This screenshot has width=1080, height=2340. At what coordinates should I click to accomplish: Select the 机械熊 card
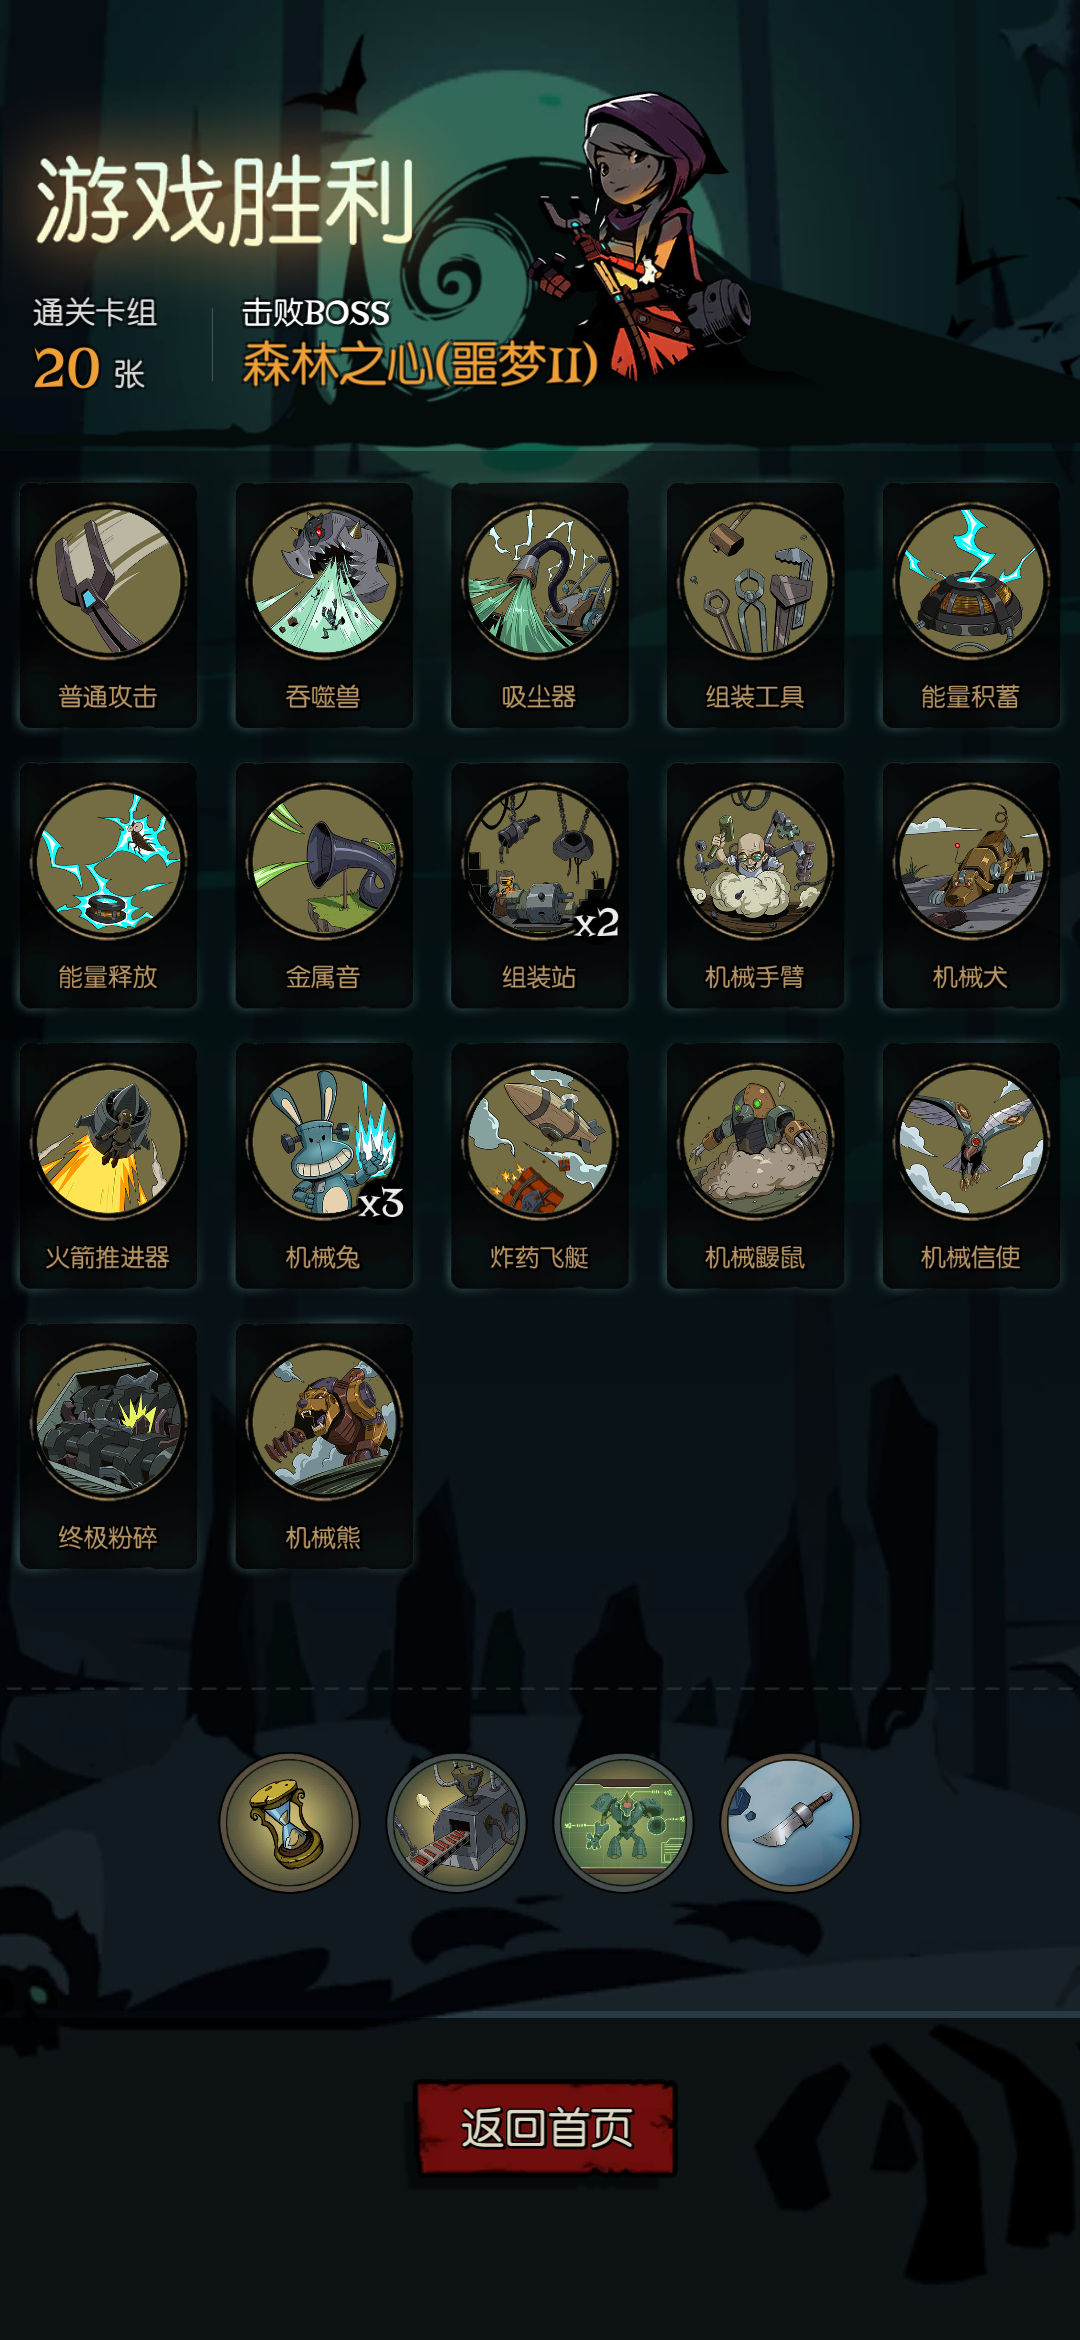(x=324, y=1446)
